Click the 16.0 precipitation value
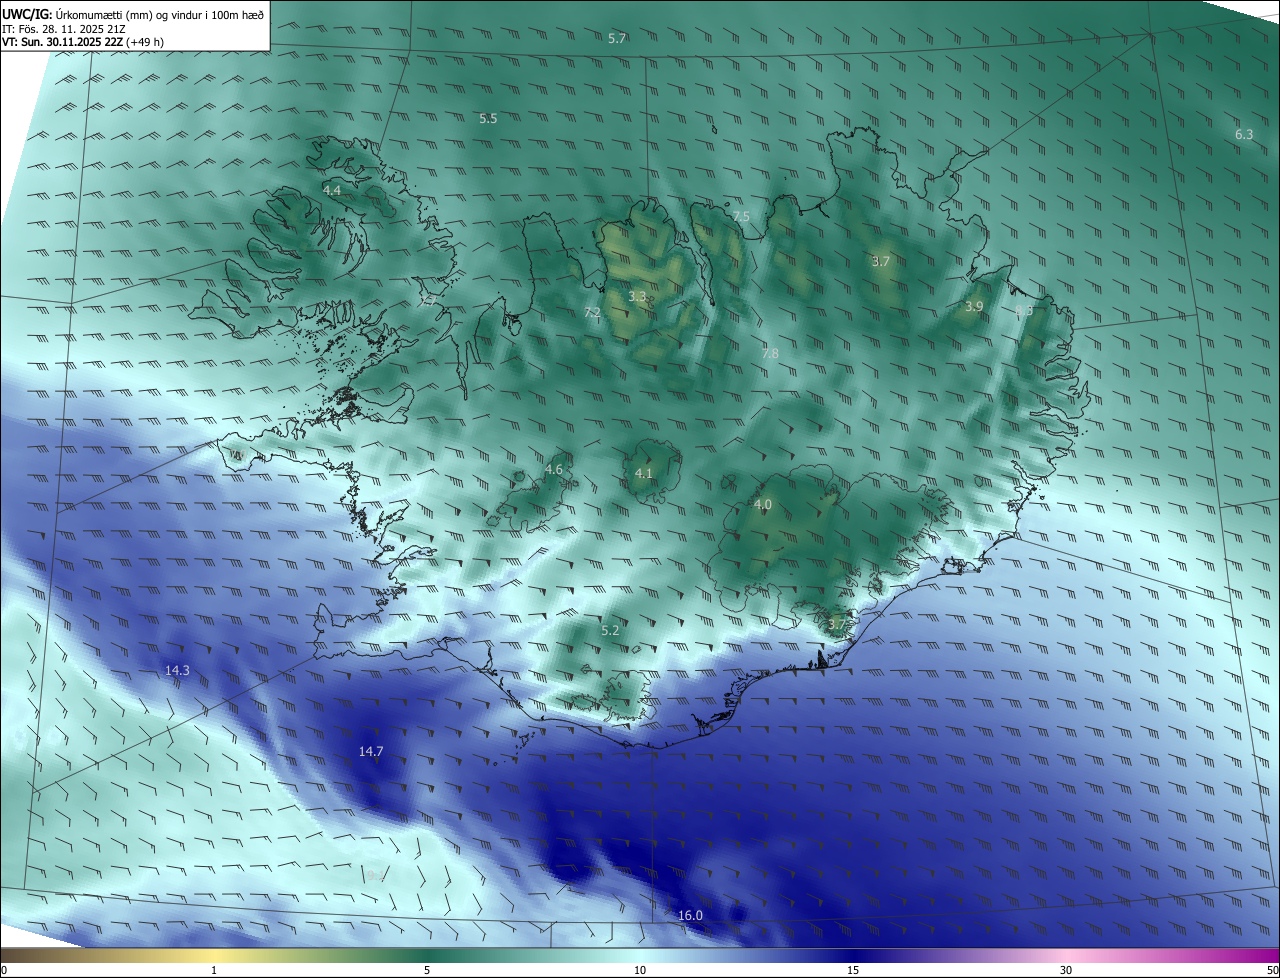 [x=690, y=915]
